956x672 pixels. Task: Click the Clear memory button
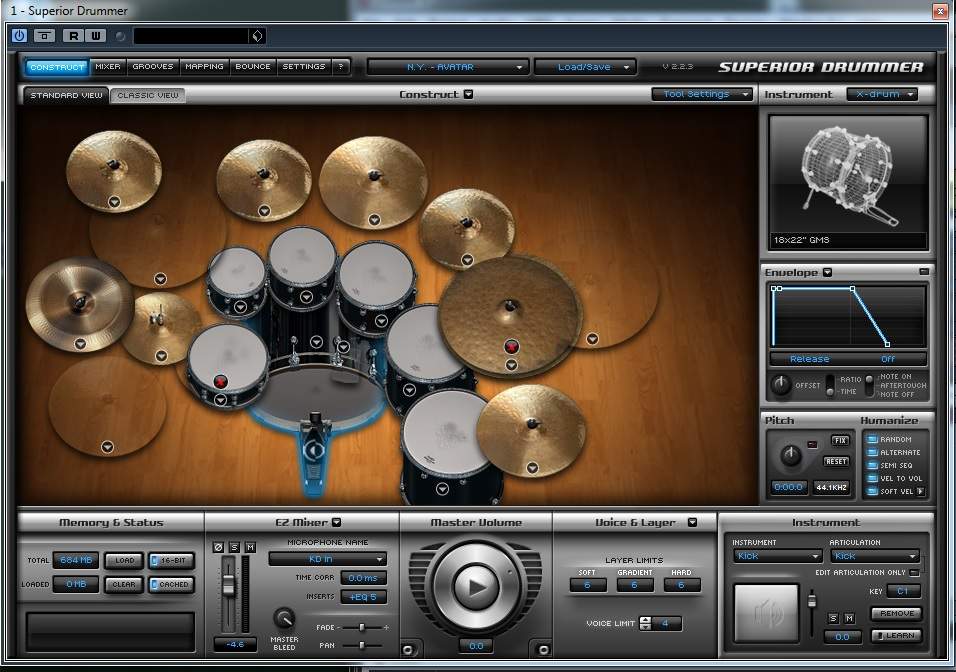tap(124, 584)
